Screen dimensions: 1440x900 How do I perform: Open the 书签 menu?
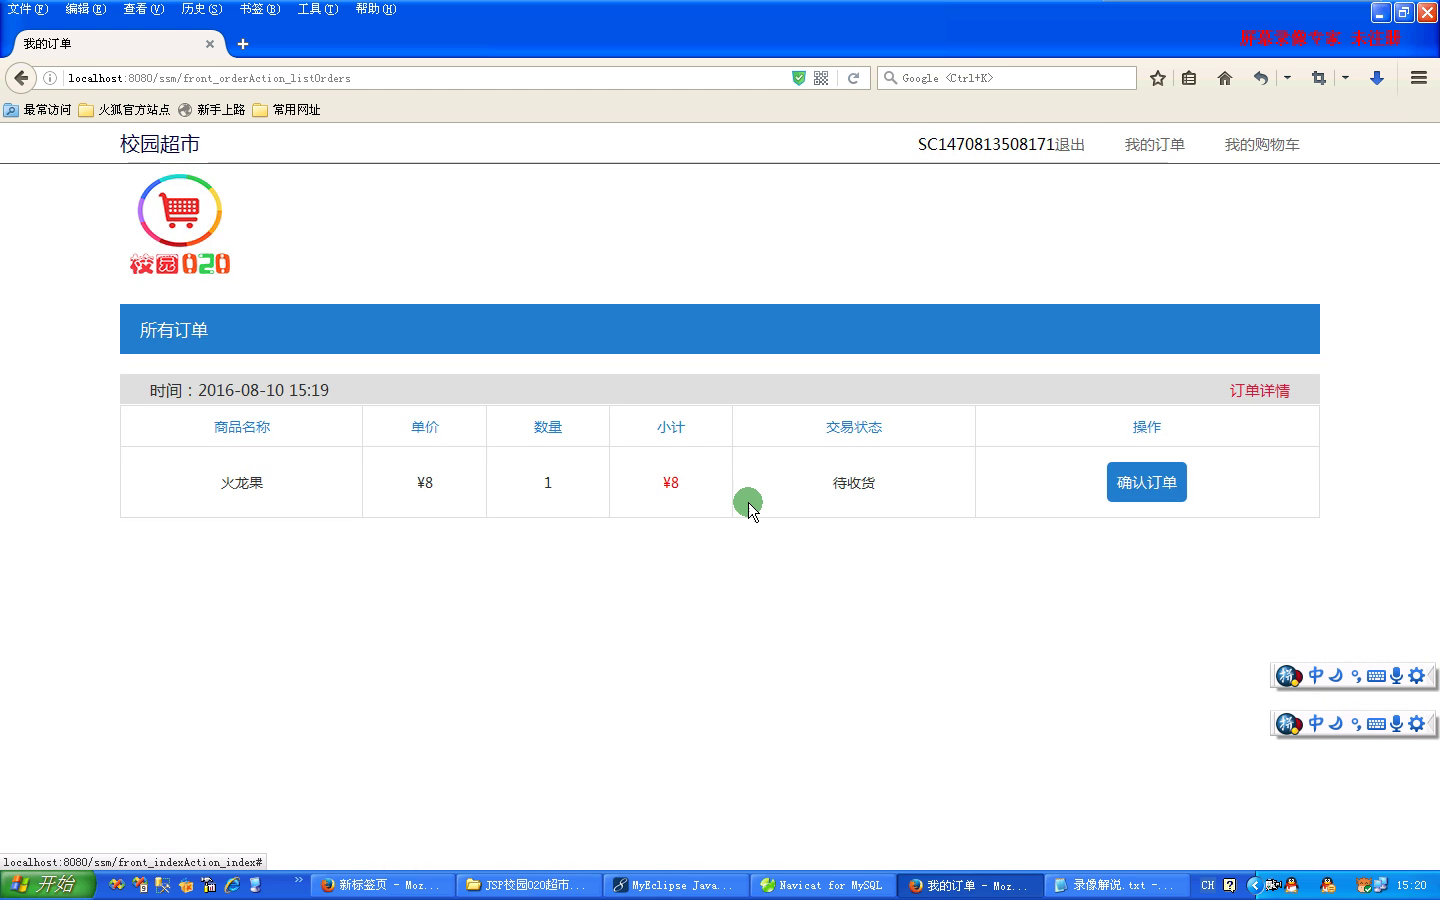pos(260,9)
